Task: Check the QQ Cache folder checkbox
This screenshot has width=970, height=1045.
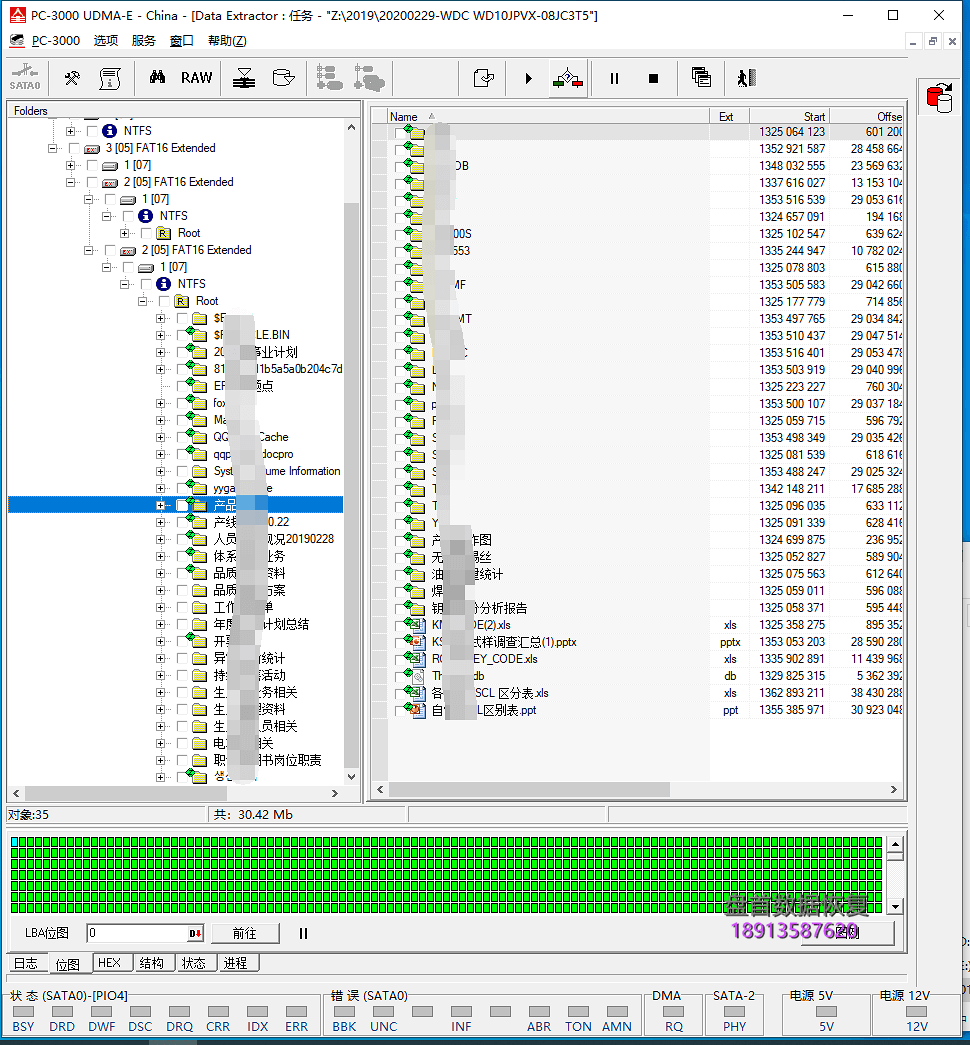Action: [182, 437]
